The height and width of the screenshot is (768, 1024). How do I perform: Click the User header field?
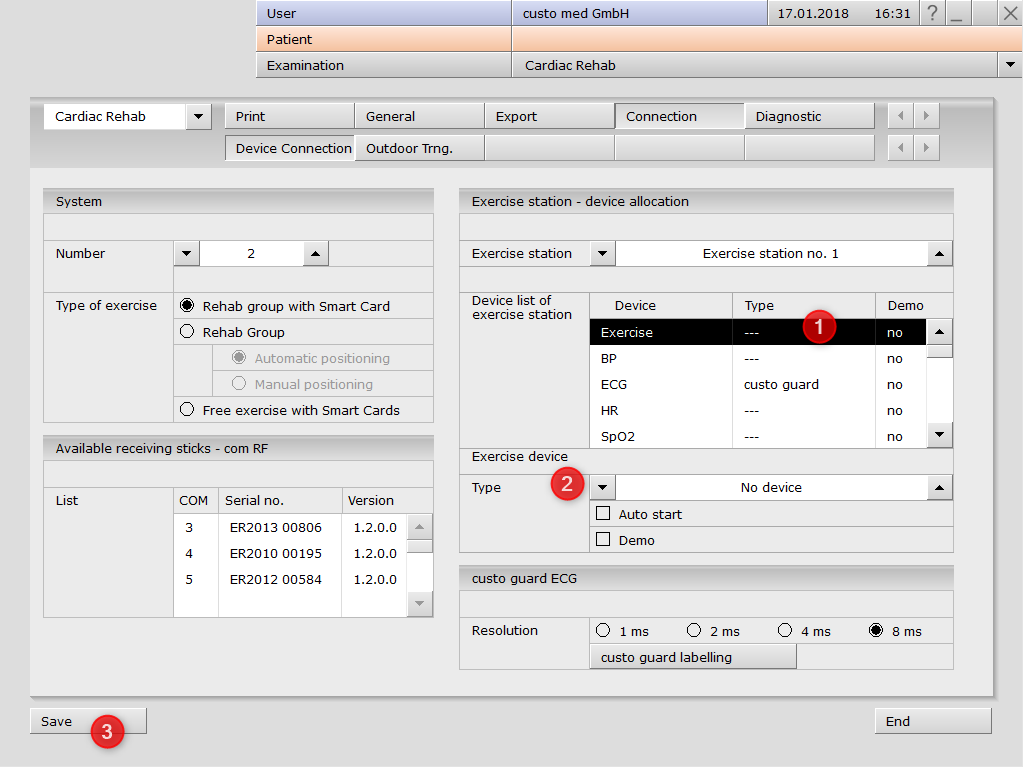[x=384, y=13]
